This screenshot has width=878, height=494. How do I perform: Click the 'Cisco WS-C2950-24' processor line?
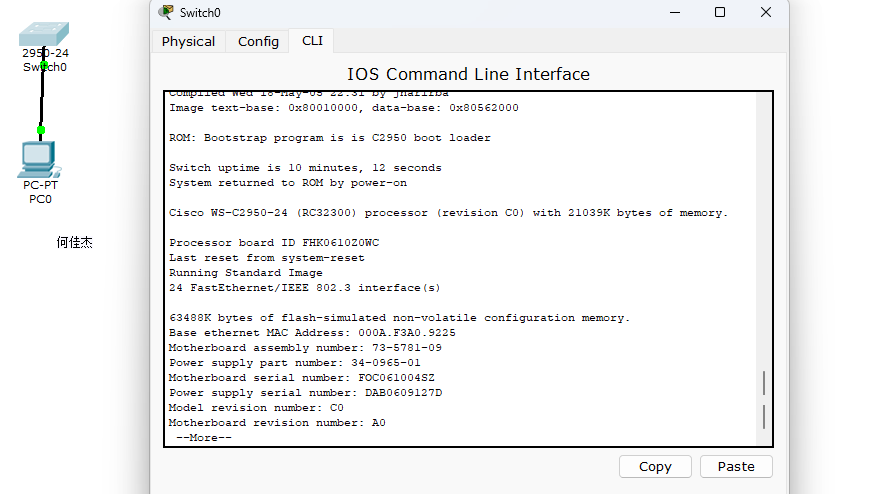(448, 213)
